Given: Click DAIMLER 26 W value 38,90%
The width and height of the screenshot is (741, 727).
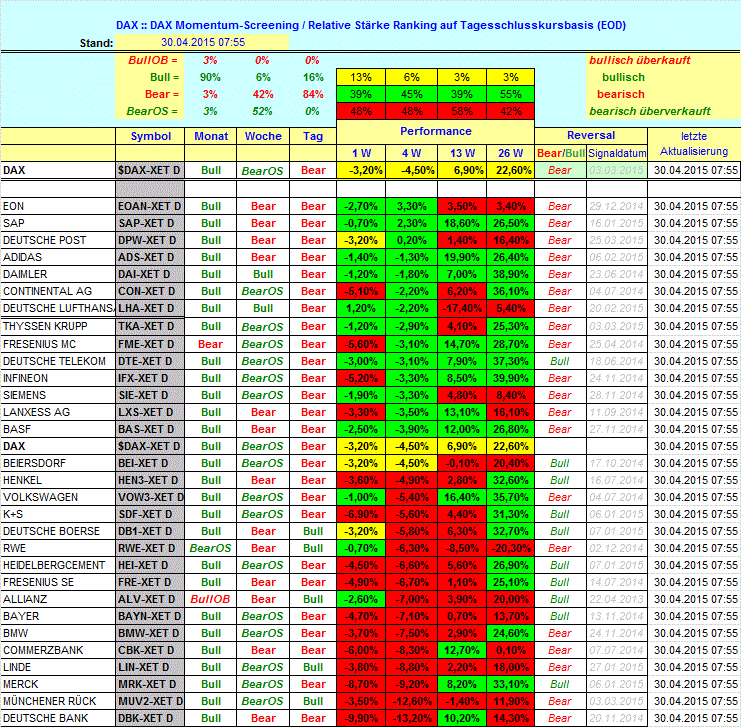Looking at the screenshot, I should click(x=510, y=274).
